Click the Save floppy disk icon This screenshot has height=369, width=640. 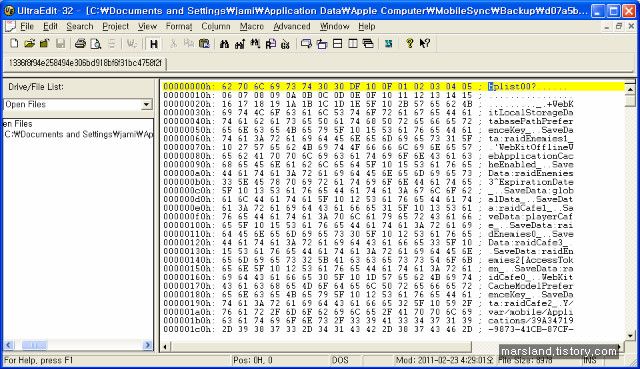click(60, 43)
